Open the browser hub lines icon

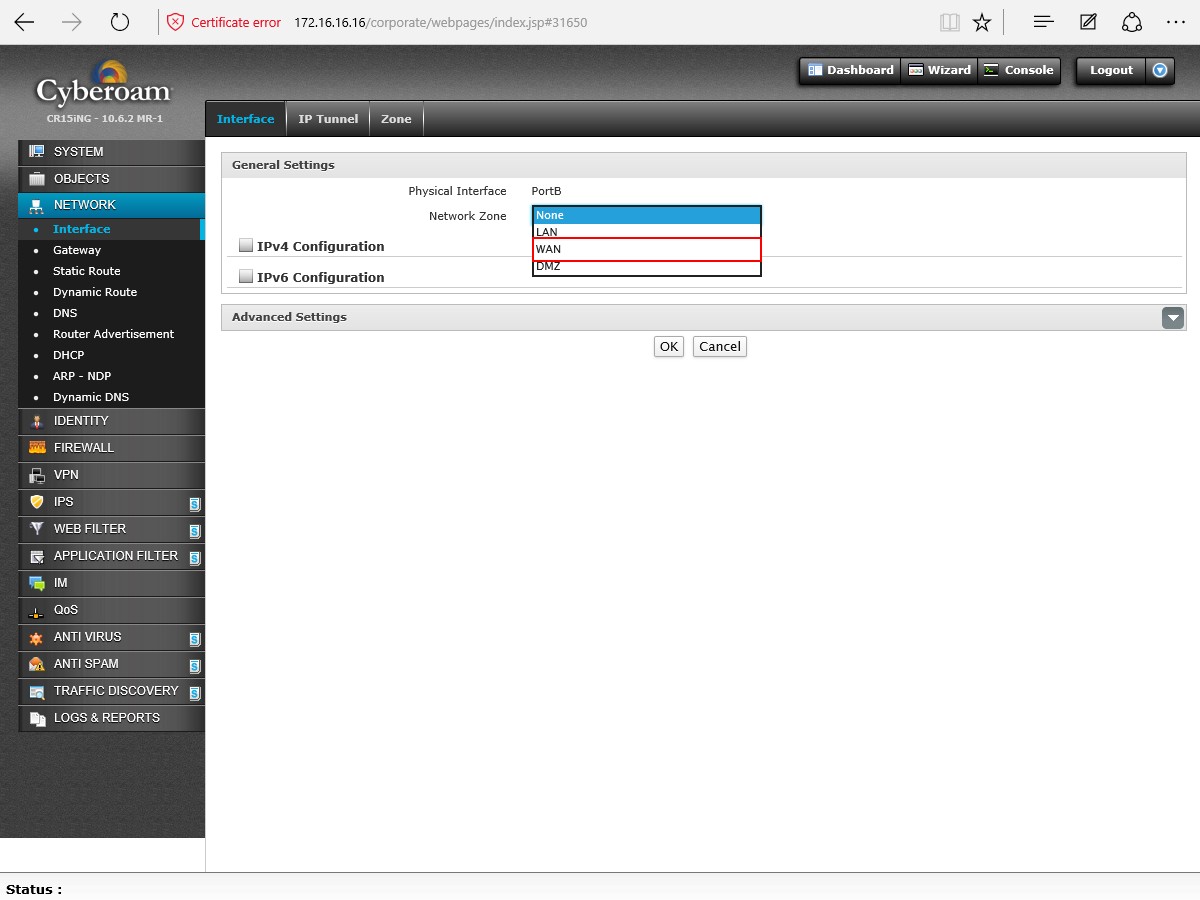point(1043,22)
